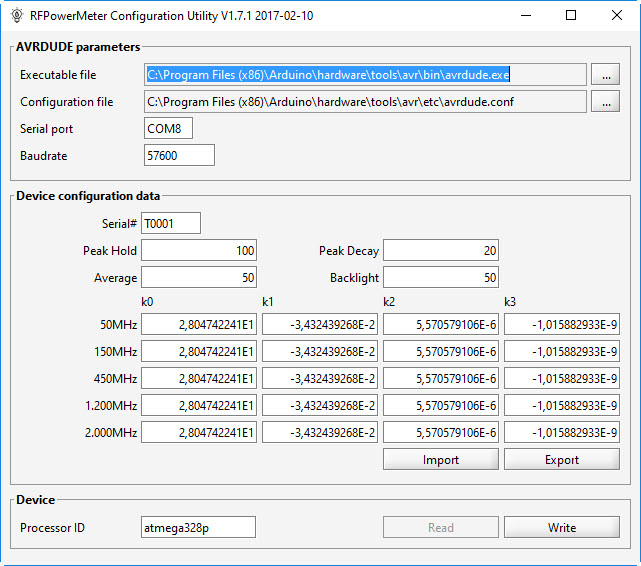Click the Average value field

click(199, 277)
